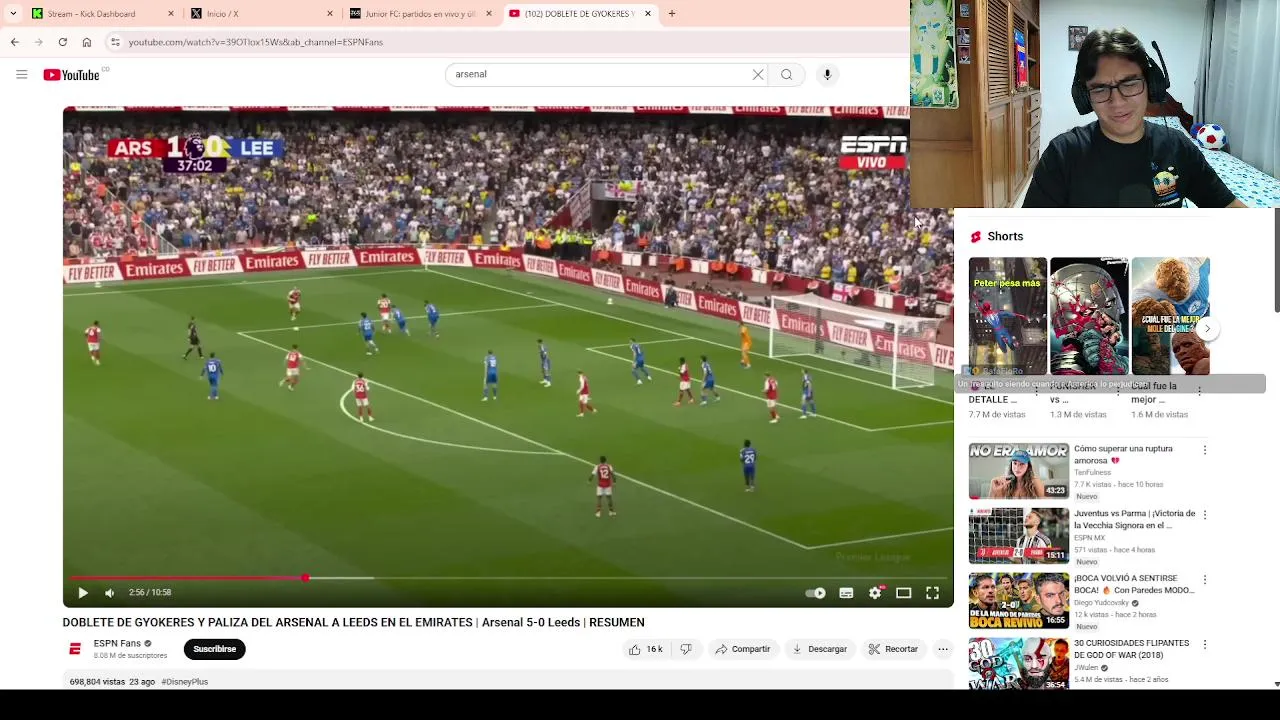This screenshot has height=720, width=1280.
Task: Open options for the BOCA VOLVIÓ video
Action: 1204,580
